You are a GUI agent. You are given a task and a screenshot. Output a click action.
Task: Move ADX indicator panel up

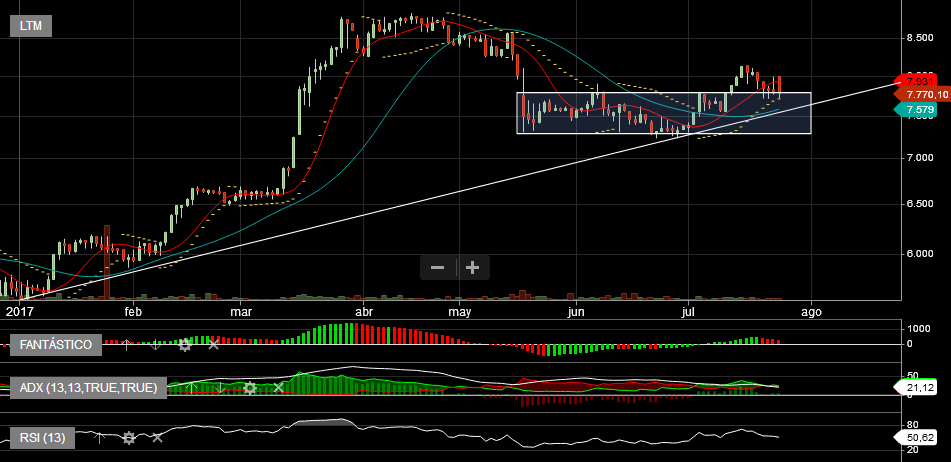point(191,387)
